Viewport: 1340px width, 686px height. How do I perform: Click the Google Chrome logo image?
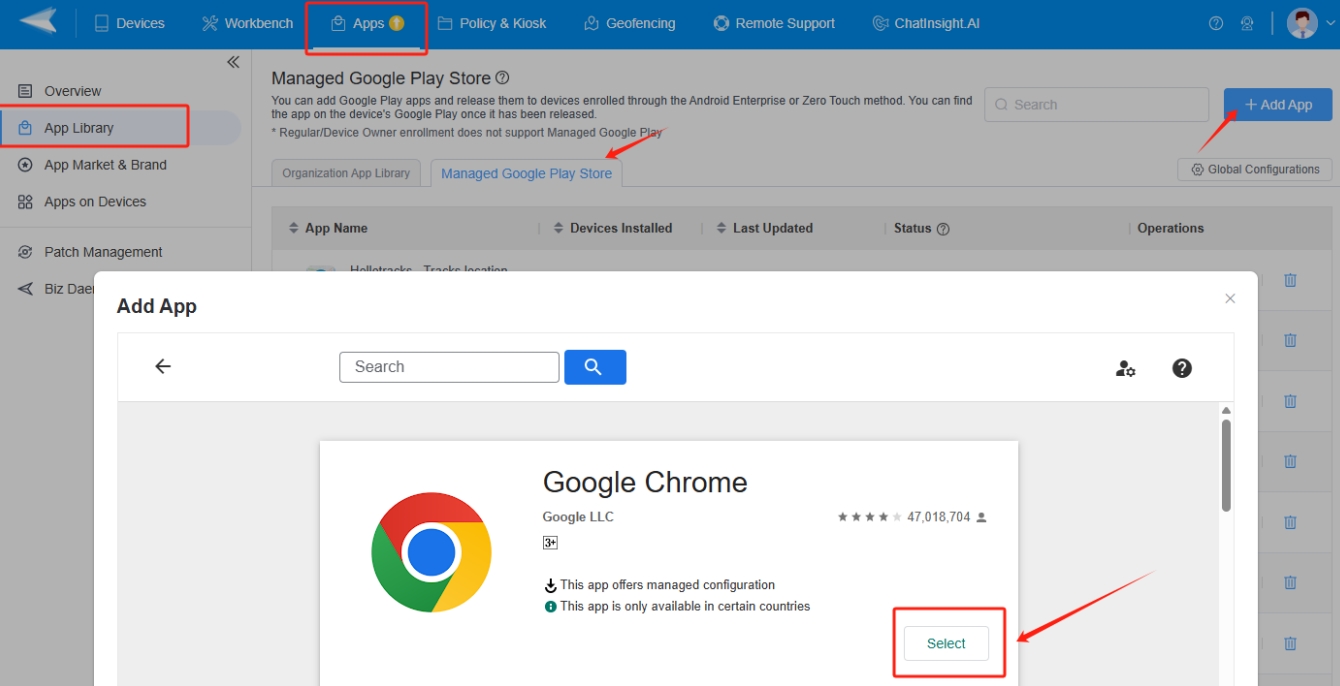[431, 552]
